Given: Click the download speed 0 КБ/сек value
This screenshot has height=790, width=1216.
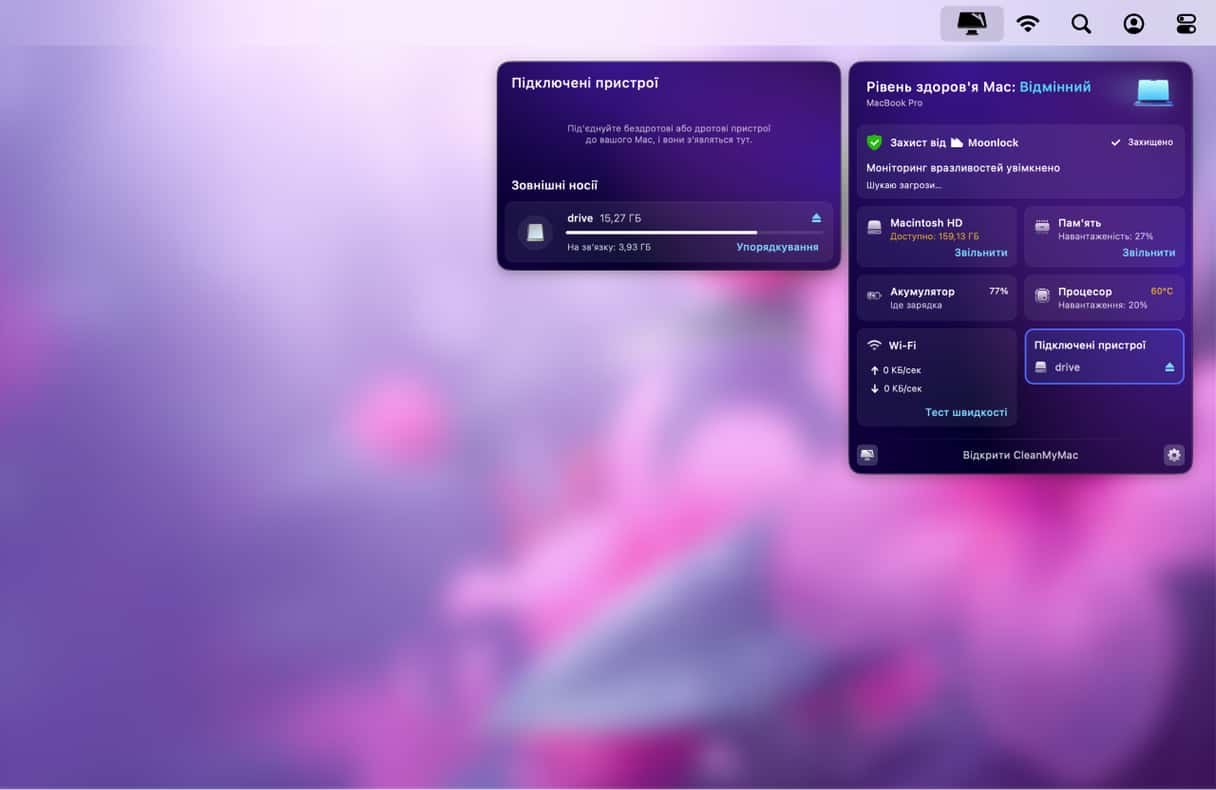Looking at the screenshot, I should pos(901,388).
